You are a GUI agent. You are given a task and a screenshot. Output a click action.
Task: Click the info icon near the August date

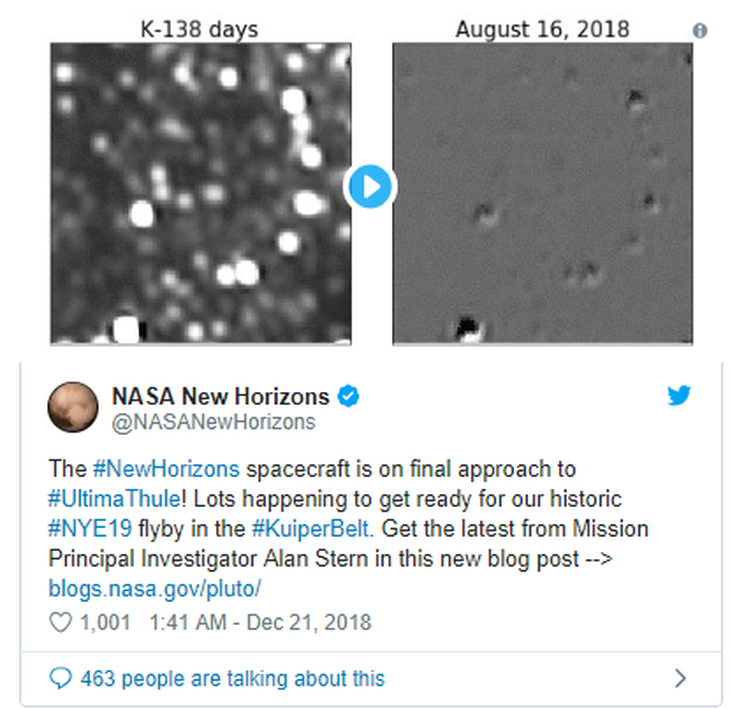pyautogui.click(x=700, y=31)
